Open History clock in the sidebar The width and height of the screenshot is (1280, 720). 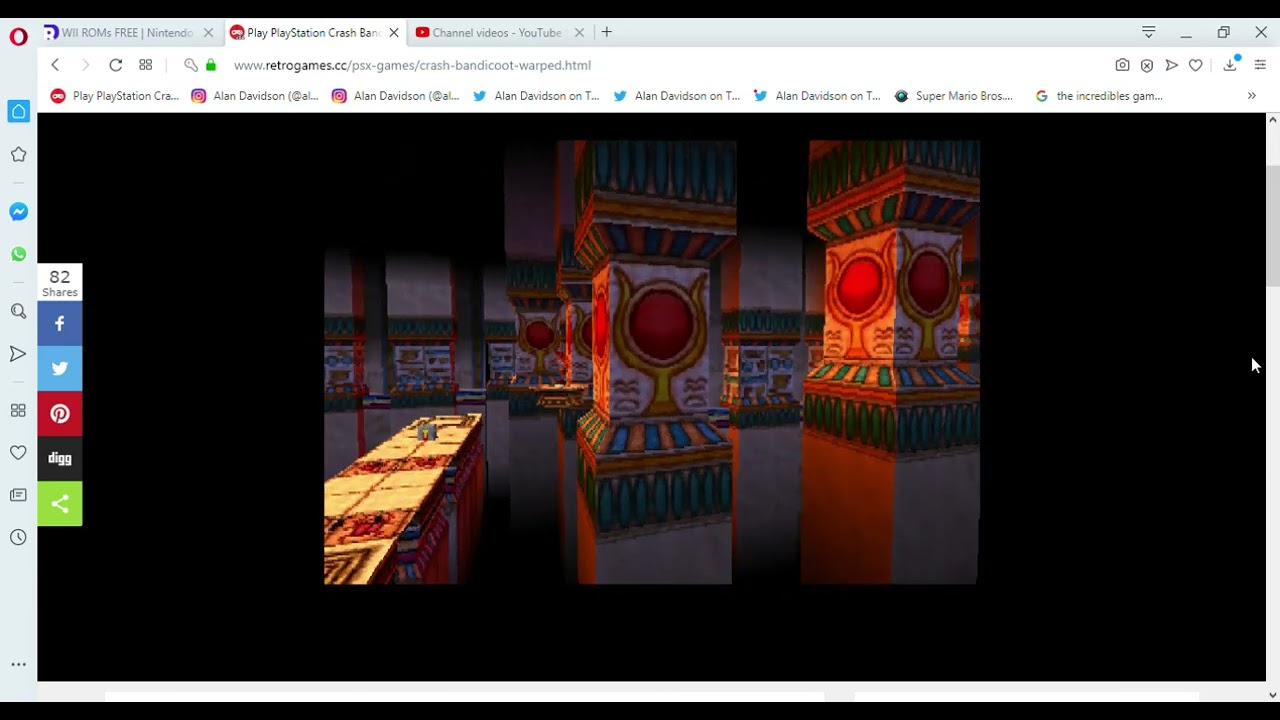[x=18, y=537]
